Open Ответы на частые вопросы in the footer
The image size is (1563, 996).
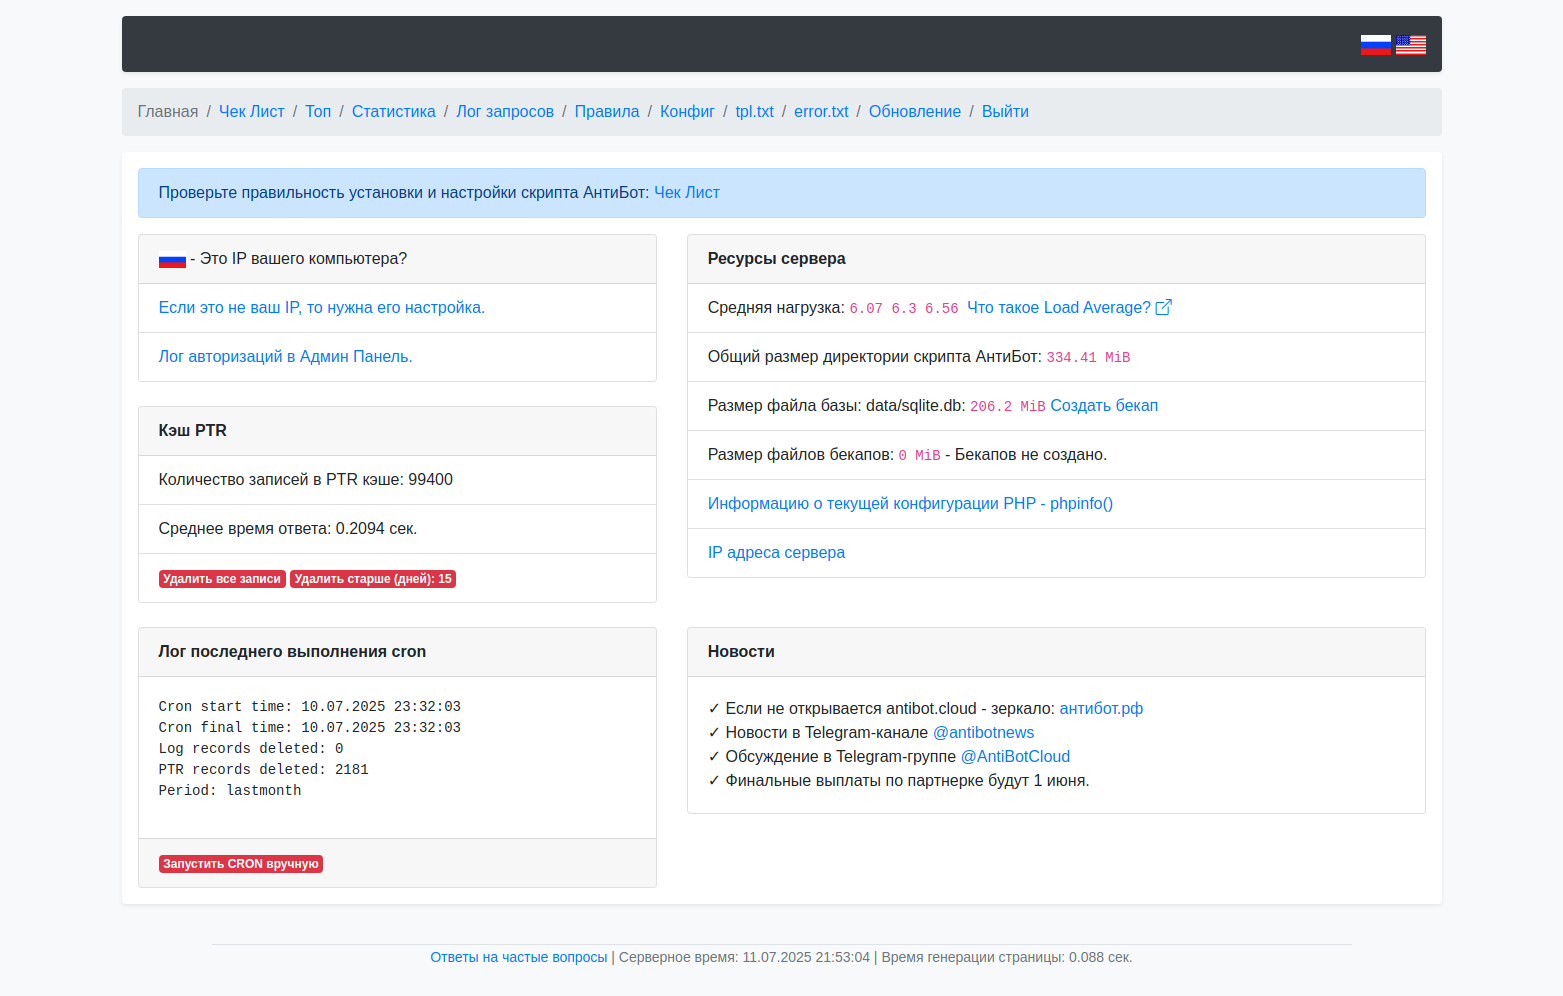pyautogui.click(x=518, y=957)
